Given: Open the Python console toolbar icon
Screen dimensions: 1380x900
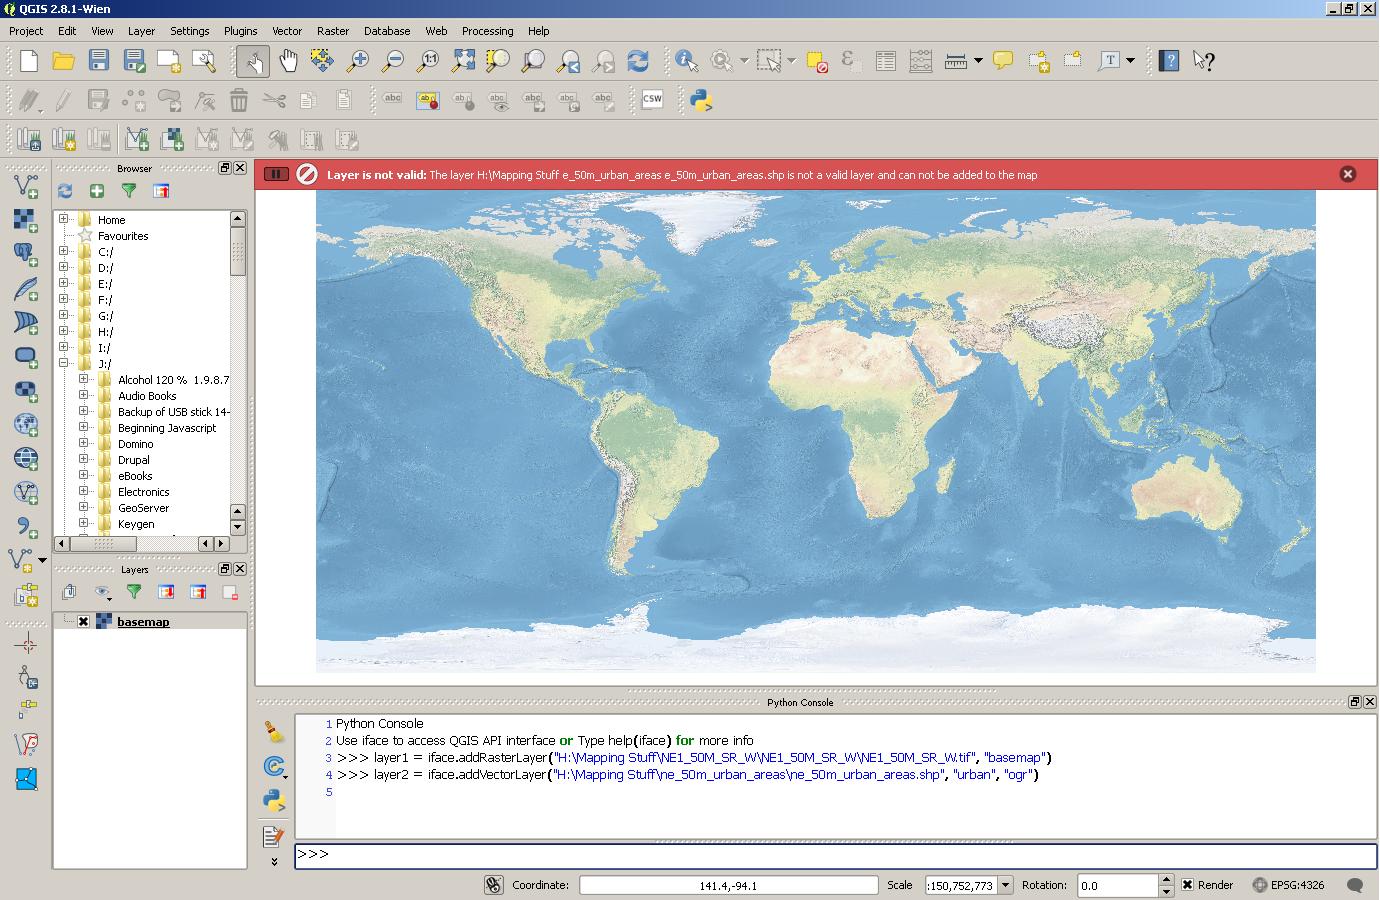Looking at the screenshot, I should pyautogui.click(x=701, y=100).
